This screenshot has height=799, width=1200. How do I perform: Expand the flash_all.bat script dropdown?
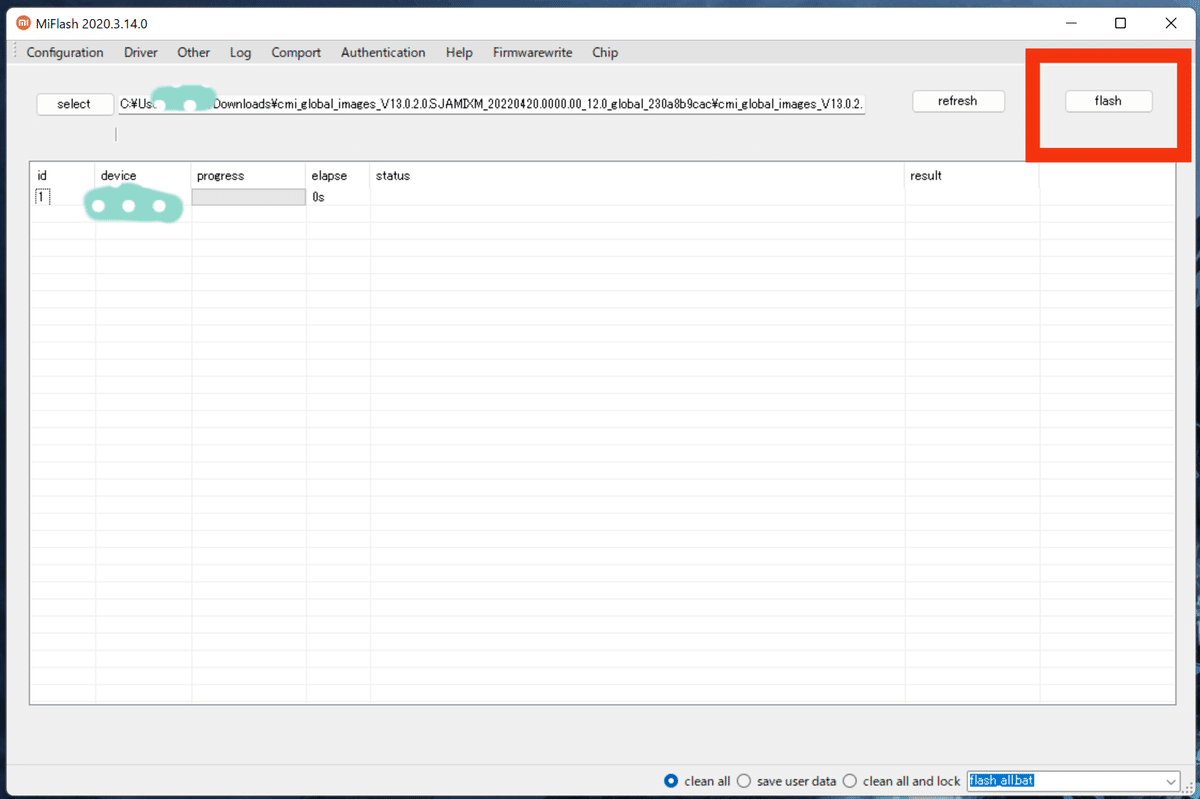tap(1171, 781)
